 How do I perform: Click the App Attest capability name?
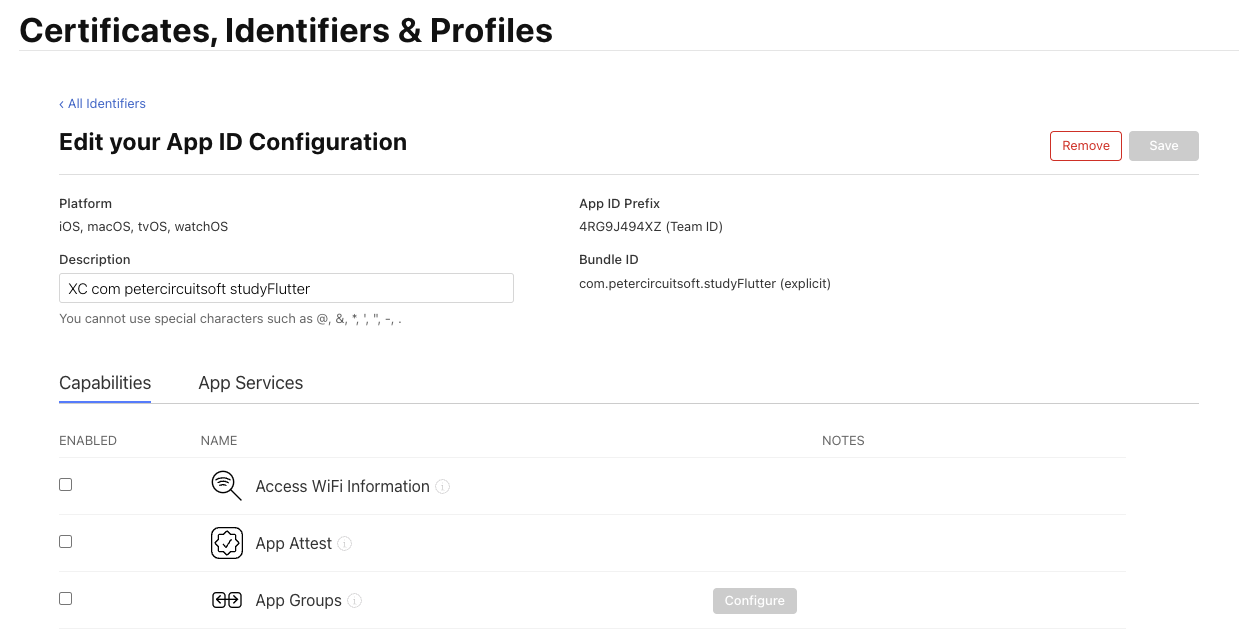(x=294, y=544)
